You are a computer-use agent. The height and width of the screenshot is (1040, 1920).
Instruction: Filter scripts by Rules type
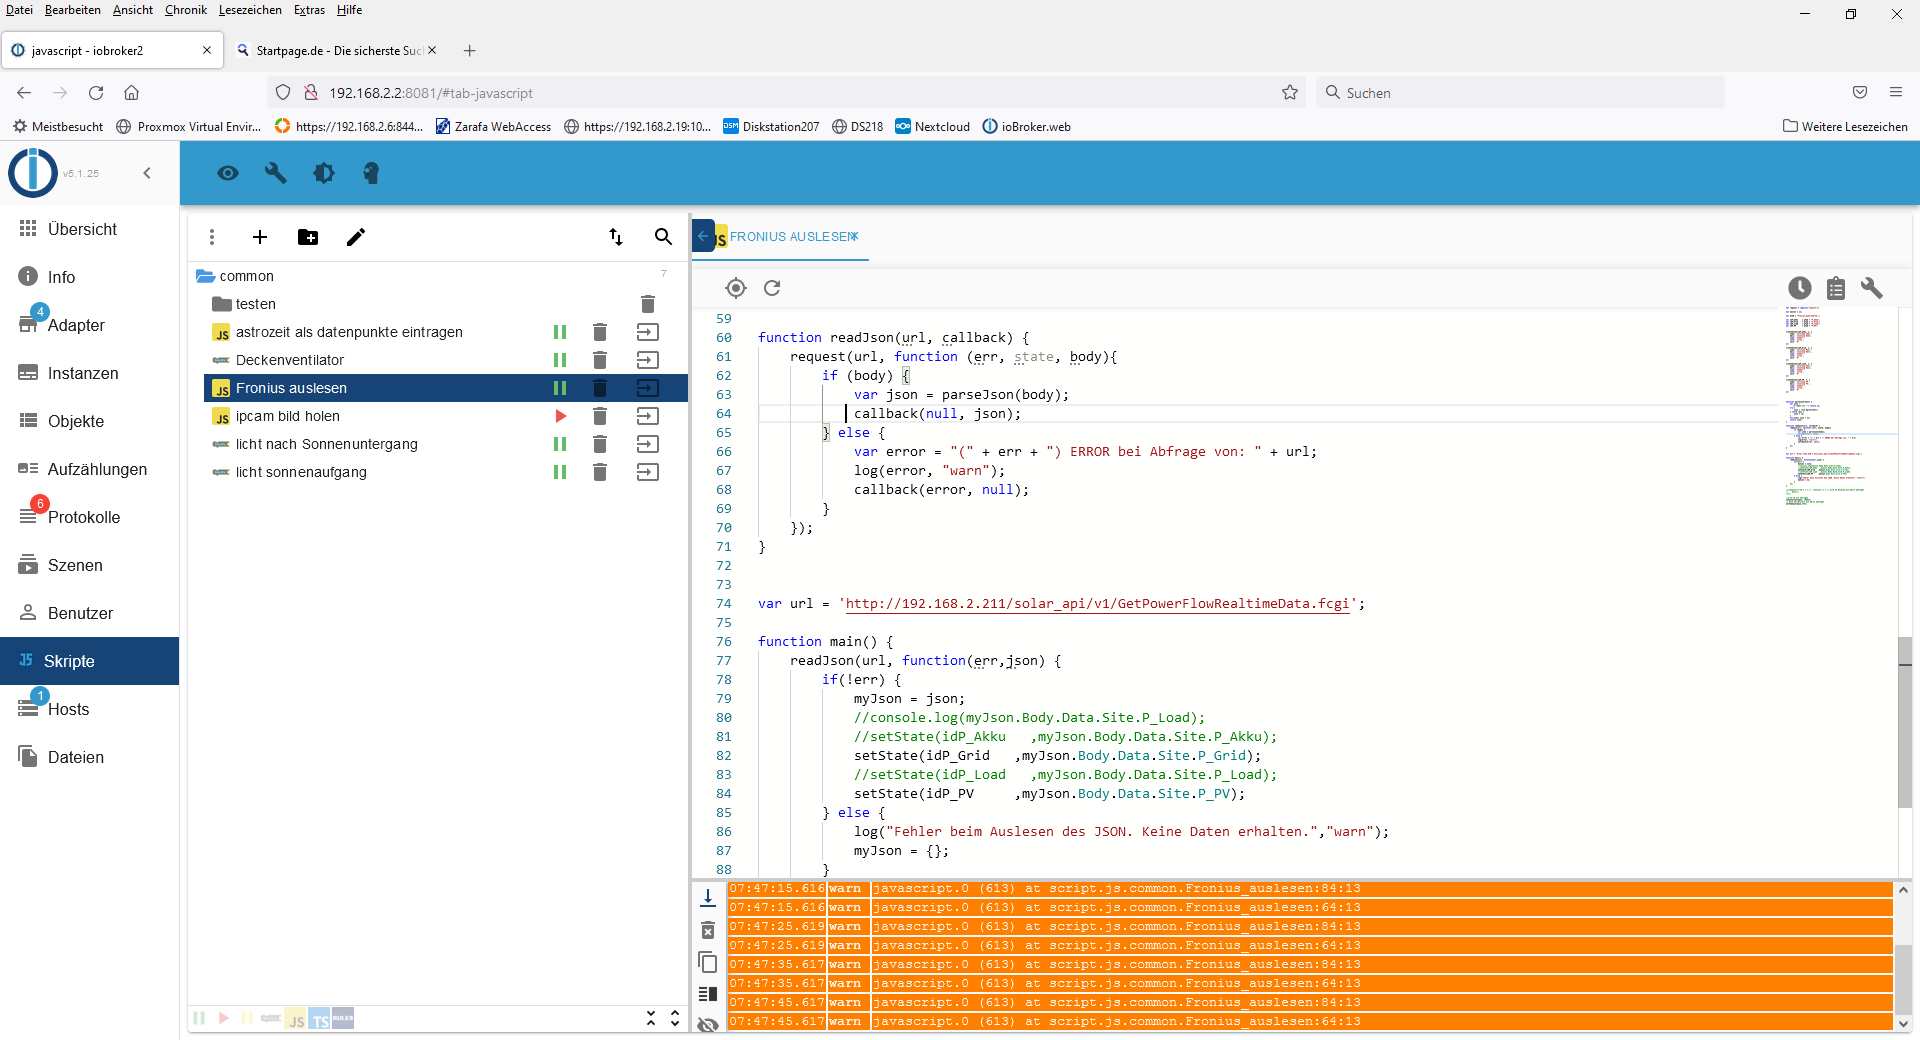pos(343,1018)
